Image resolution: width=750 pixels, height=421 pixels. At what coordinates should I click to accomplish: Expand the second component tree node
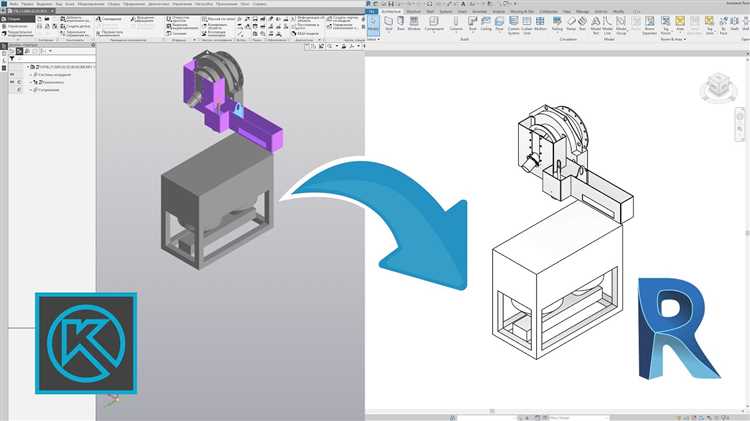(x=31, y=84)
